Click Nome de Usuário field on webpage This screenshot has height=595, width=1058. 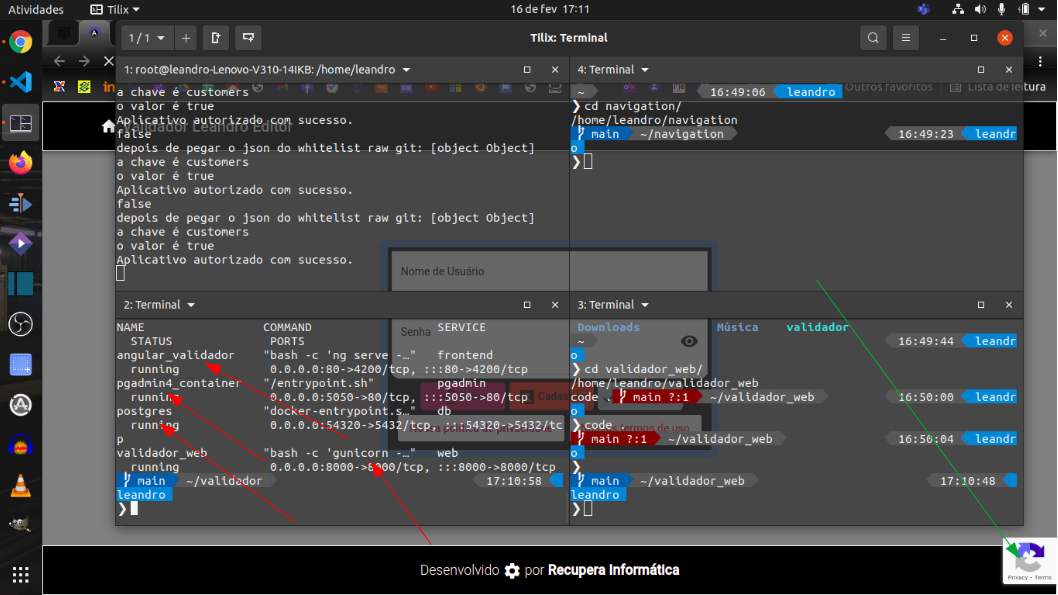pyautogui.click(x=549, y=271)
